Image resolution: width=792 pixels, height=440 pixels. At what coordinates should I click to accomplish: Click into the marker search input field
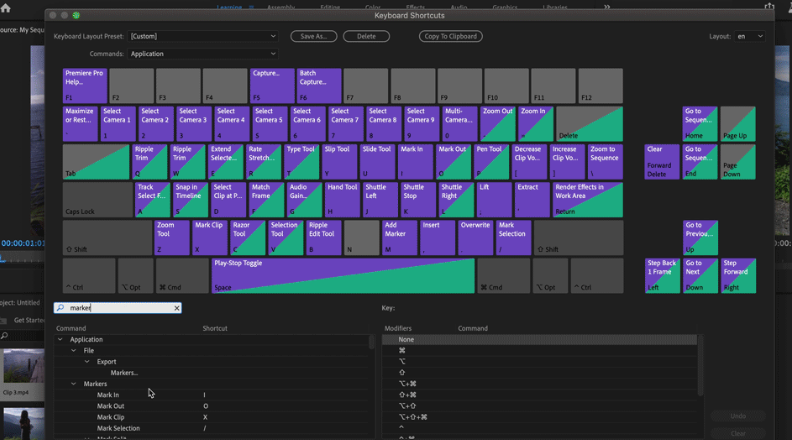(x=118, y=308)
